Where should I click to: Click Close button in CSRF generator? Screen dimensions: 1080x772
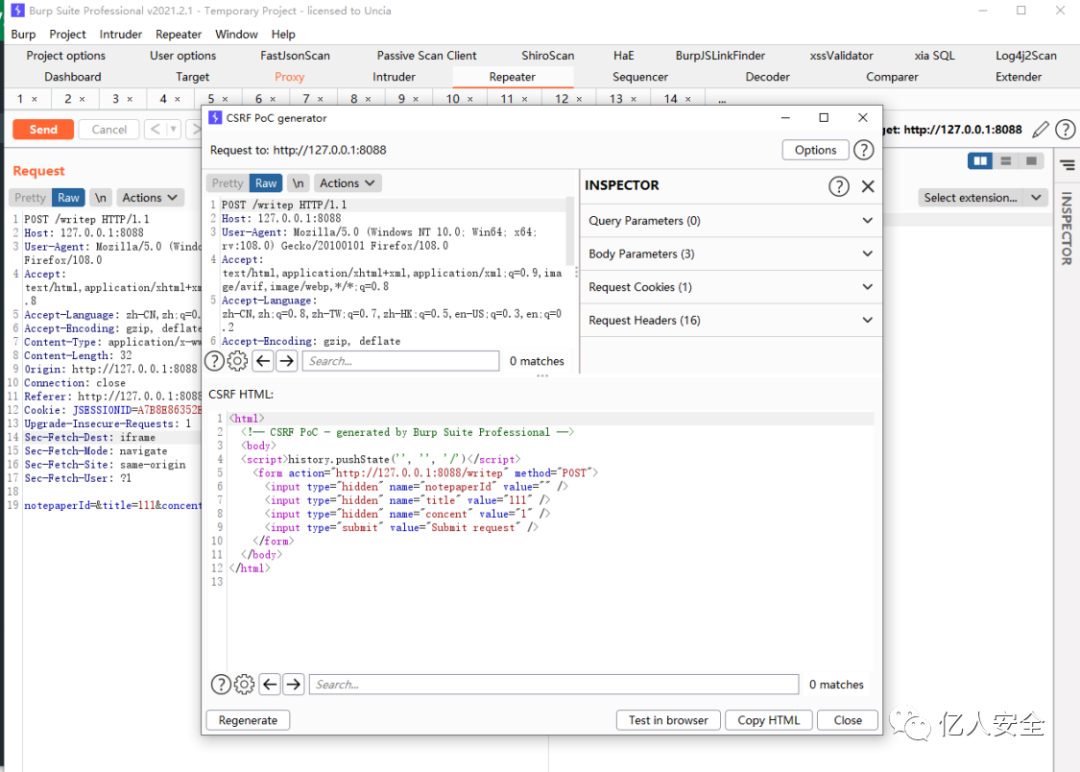coord(847,720)
